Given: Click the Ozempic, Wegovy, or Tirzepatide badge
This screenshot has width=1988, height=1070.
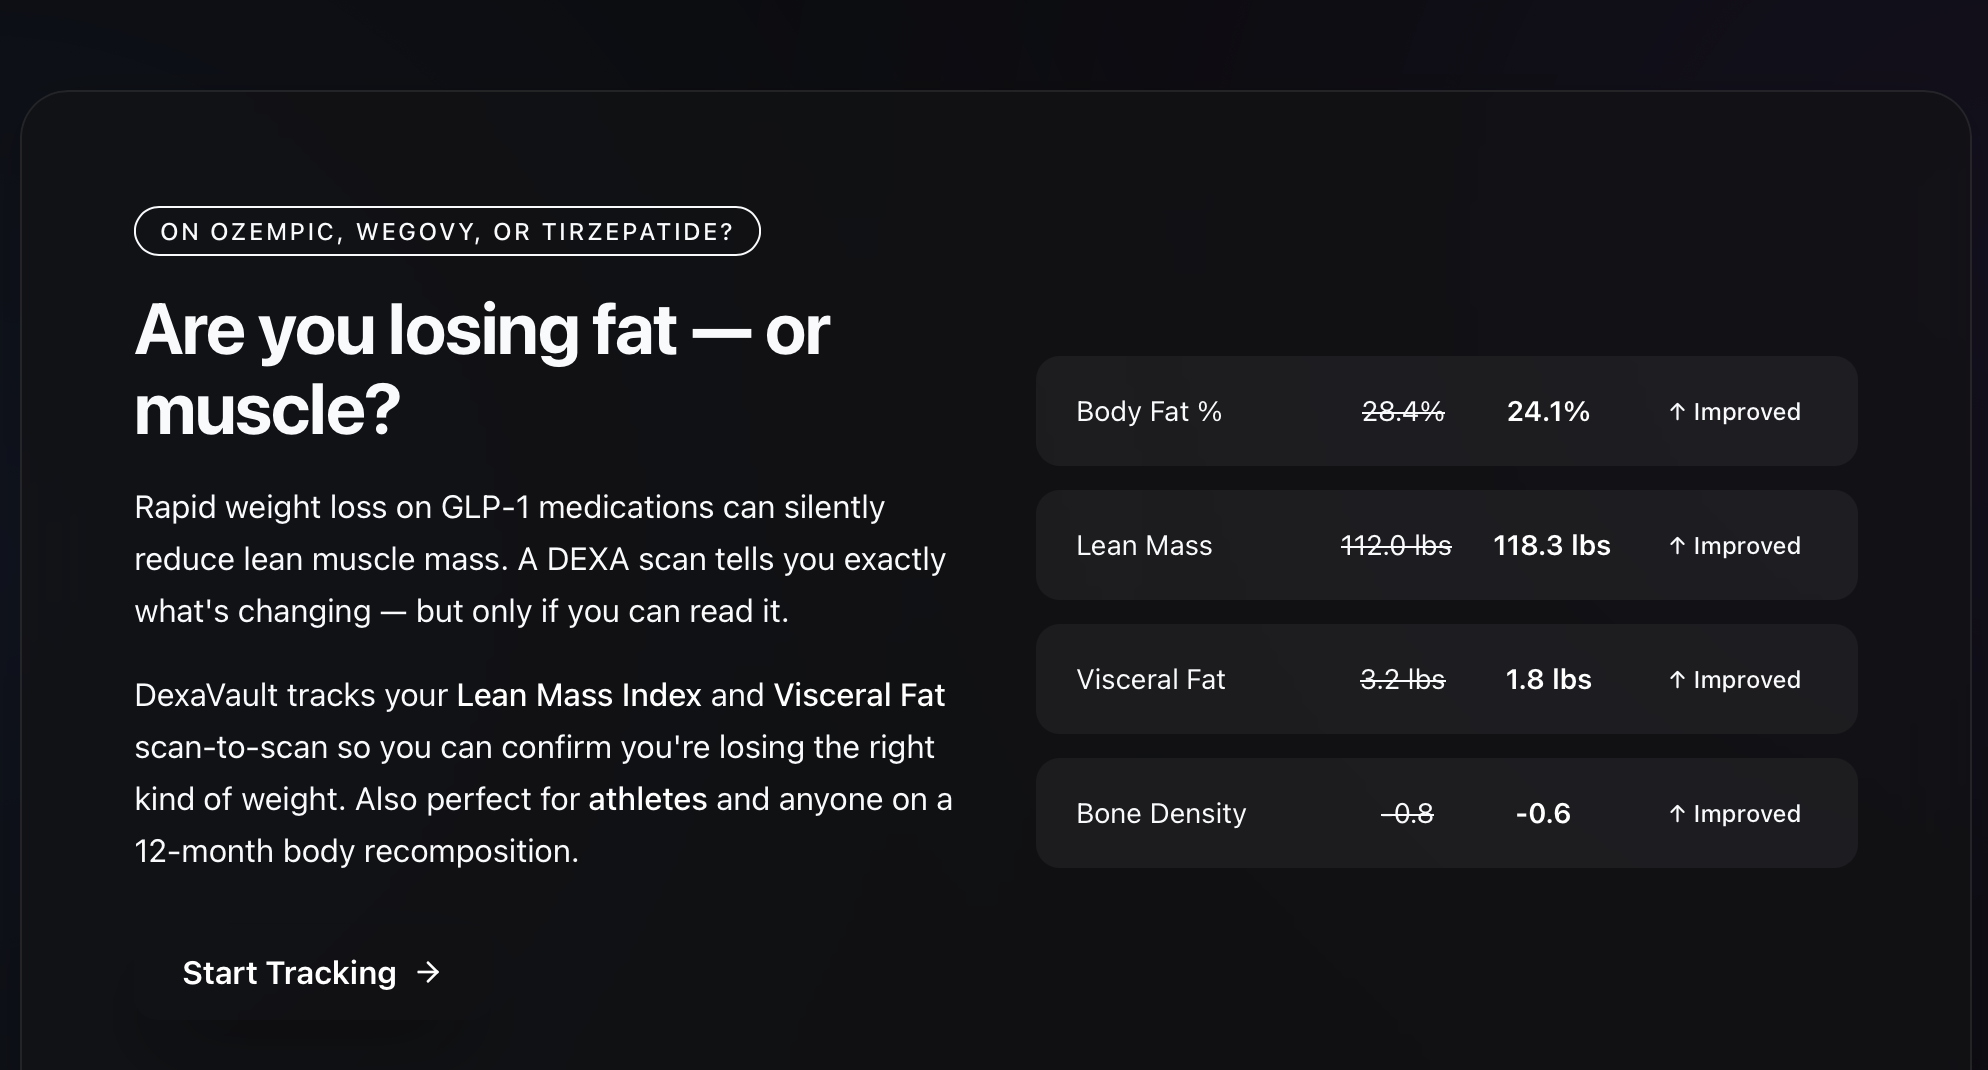Looking at the screenshot, I should [x=447, y=231].
